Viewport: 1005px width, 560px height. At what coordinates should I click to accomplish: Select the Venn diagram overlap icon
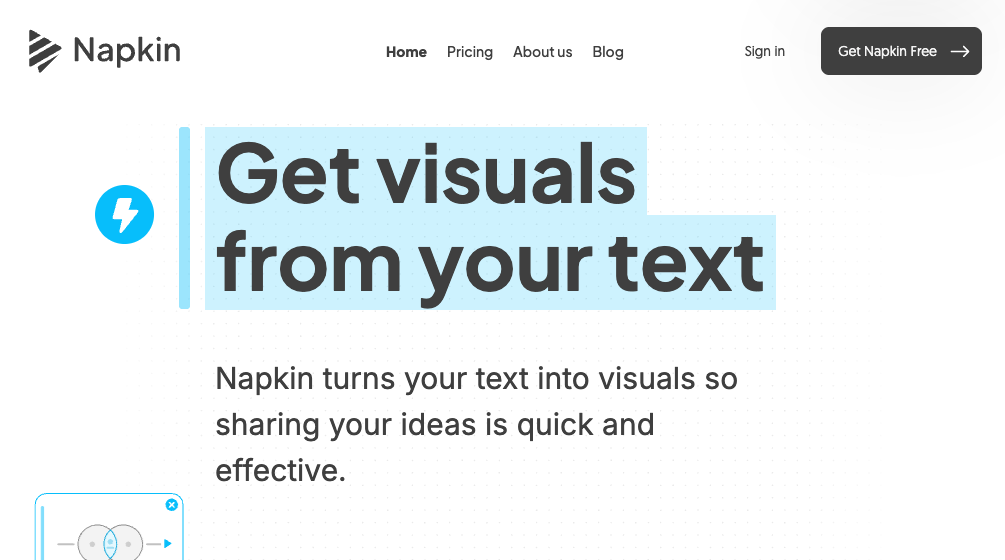(x=110, y=544)
